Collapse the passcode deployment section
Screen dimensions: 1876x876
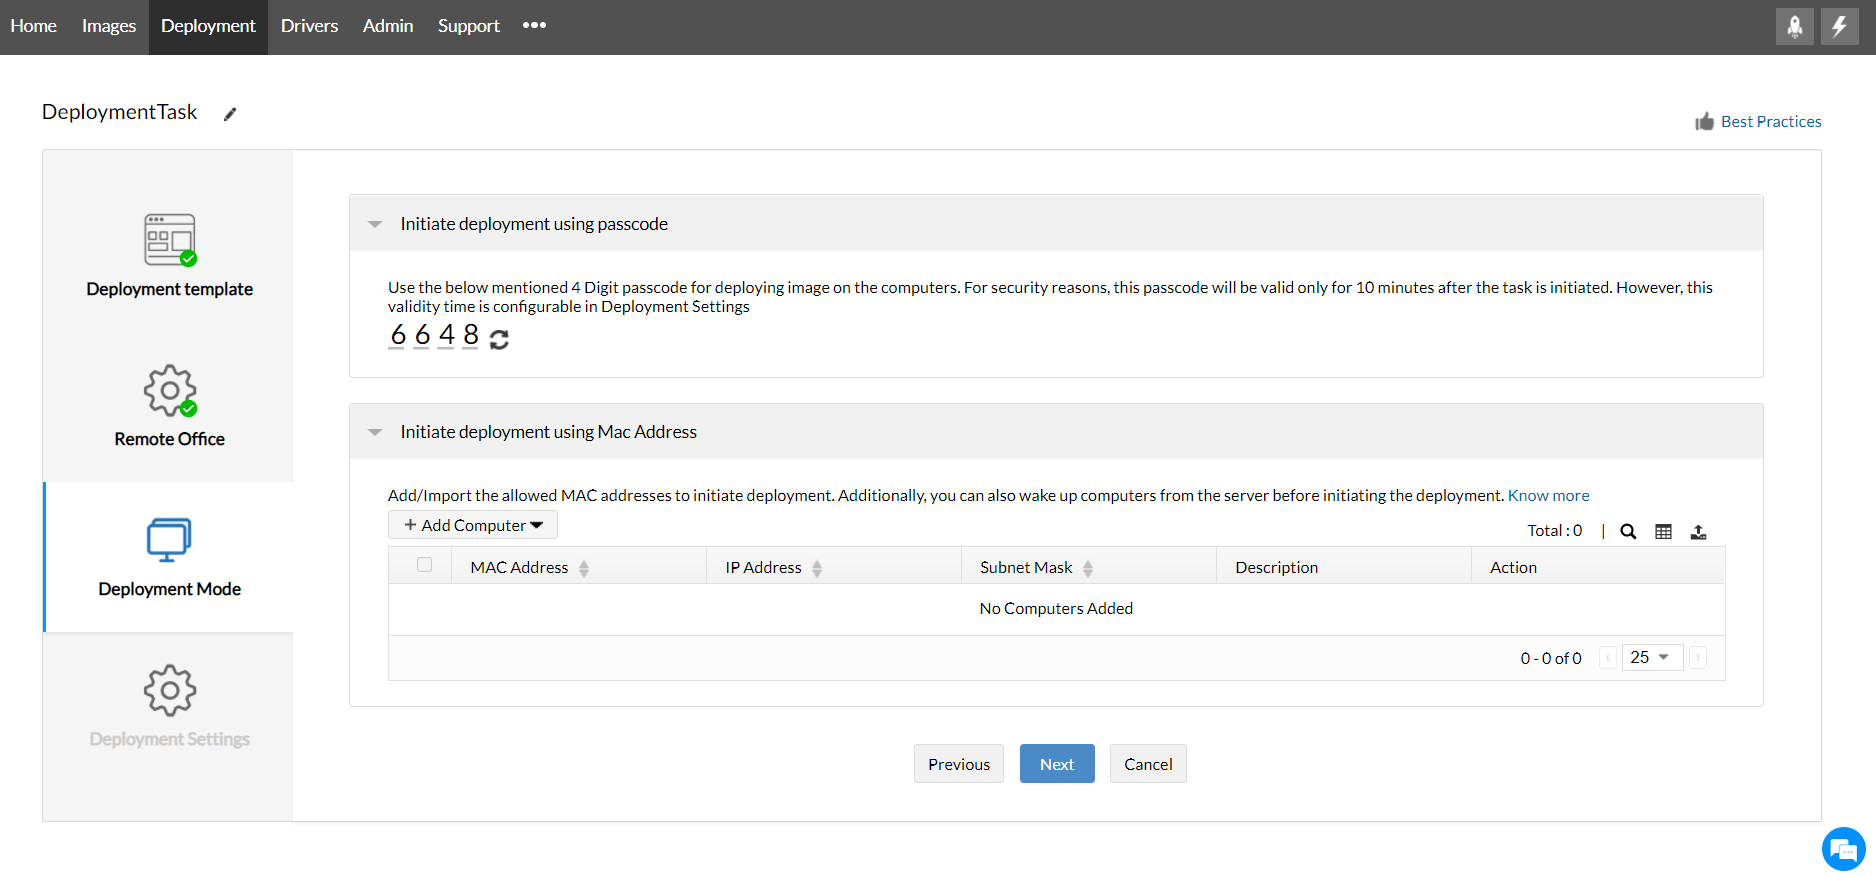pos(375,224)
